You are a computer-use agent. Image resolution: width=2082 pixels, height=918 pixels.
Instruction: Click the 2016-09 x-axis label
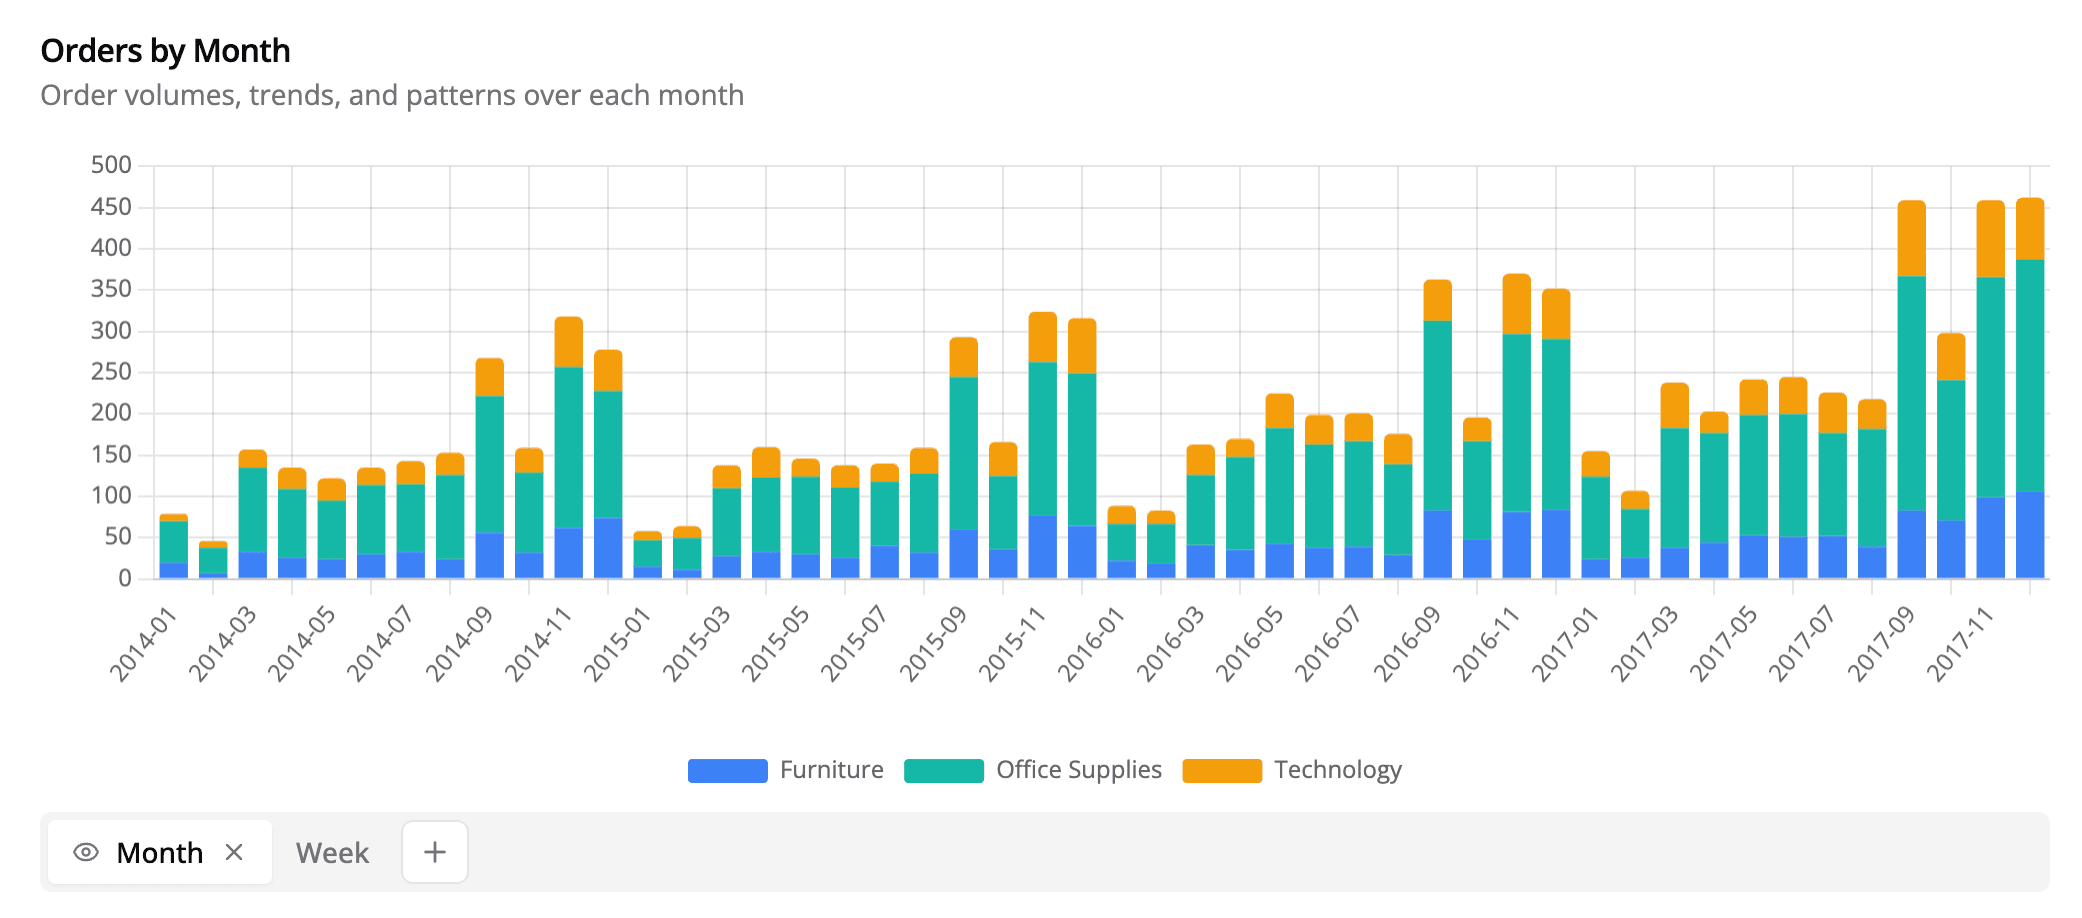[1408, 644]
